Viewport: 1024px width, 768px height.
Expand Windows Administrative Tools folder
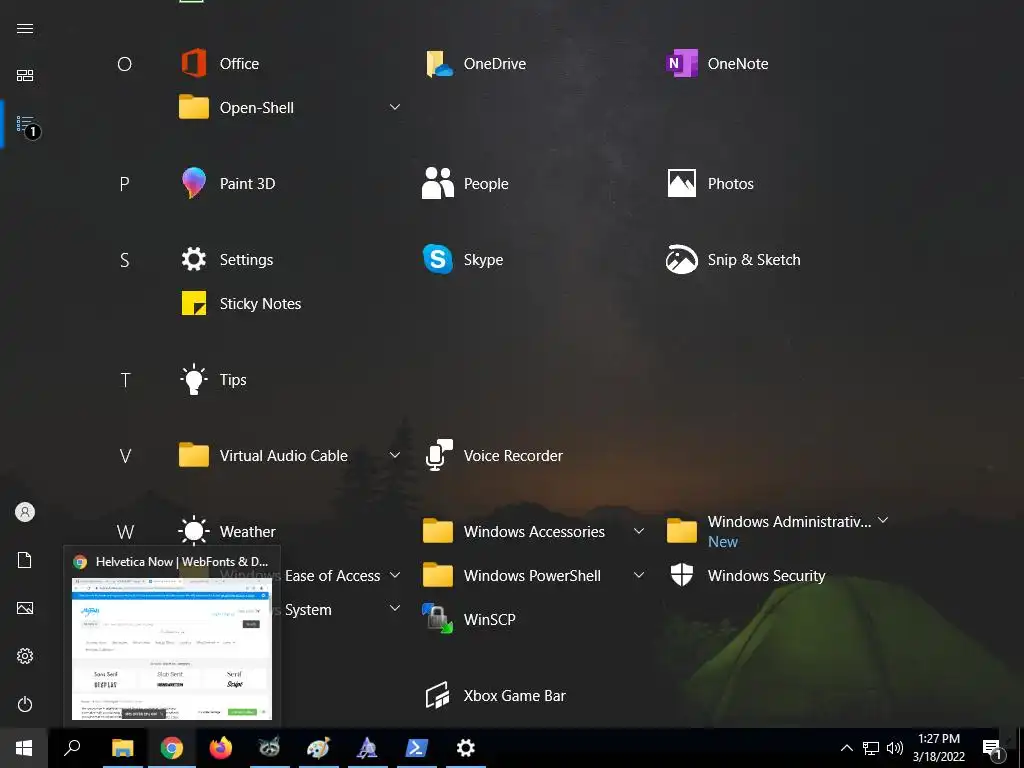coord(883,520)
